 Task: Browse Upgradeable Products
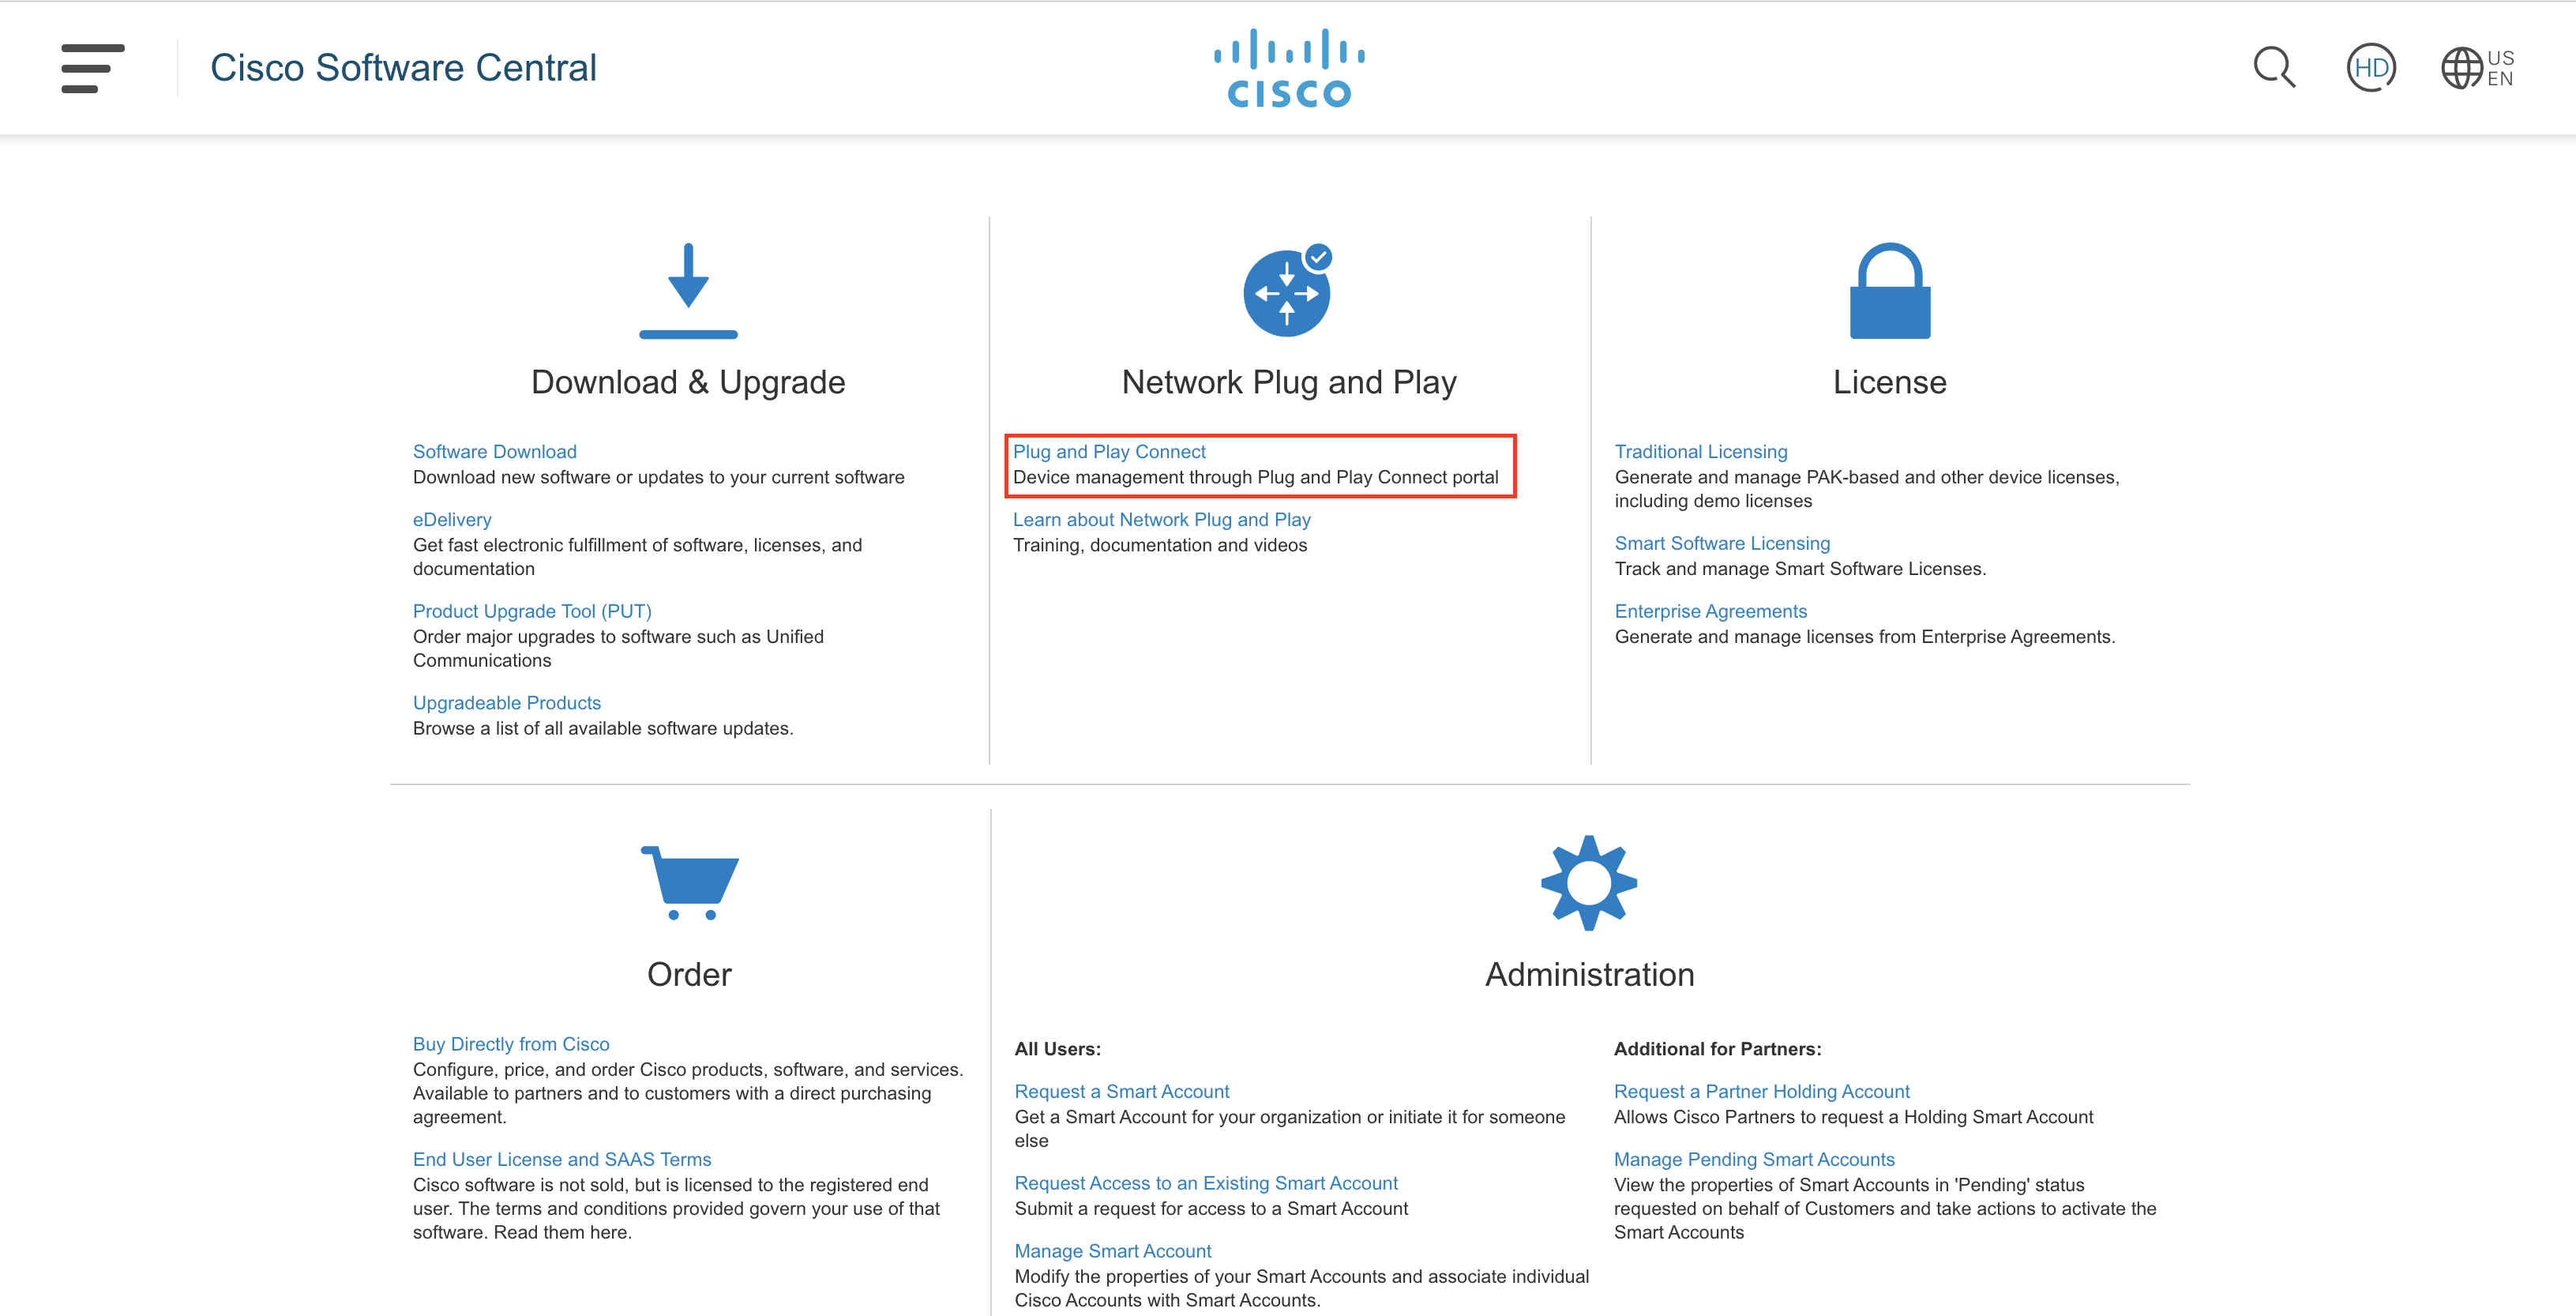pyautogui.click(x=507, y=702)
